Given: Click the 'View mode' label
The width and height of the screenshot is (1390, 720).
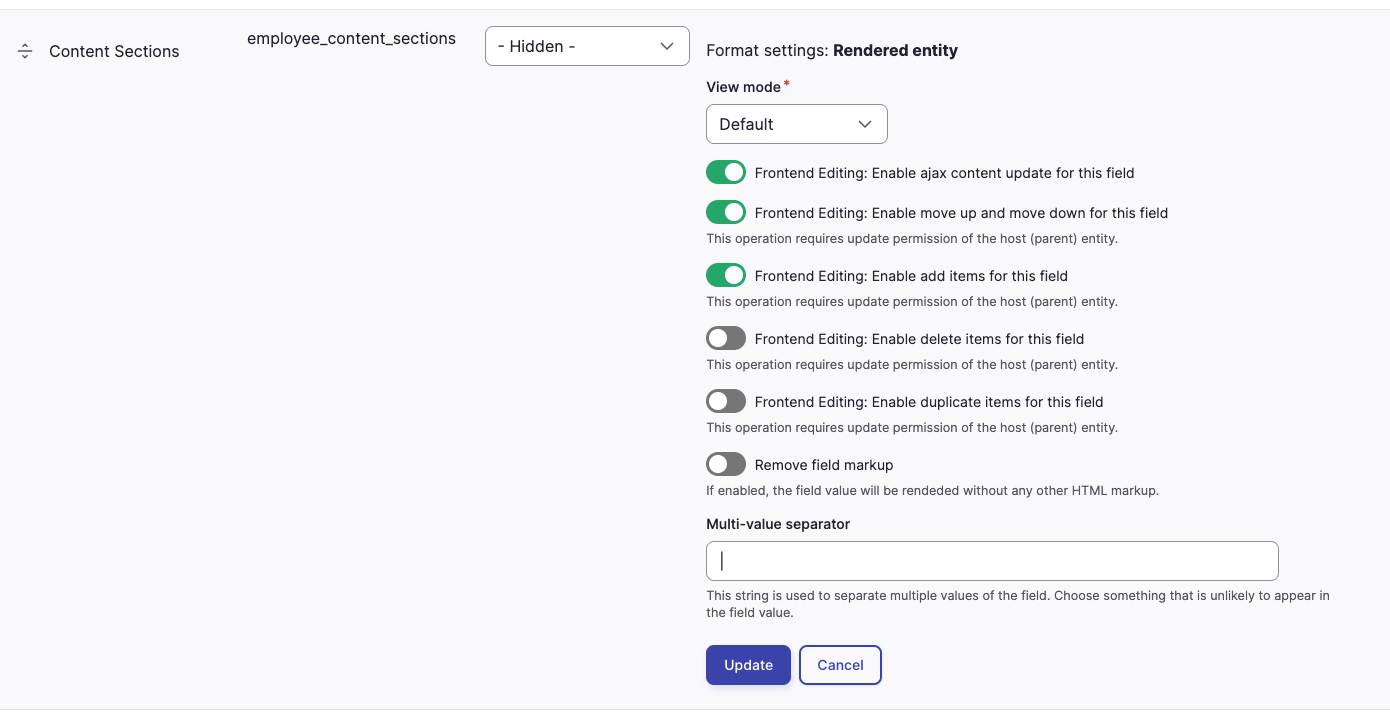Looking at the screenshot, I should point(743,87).
